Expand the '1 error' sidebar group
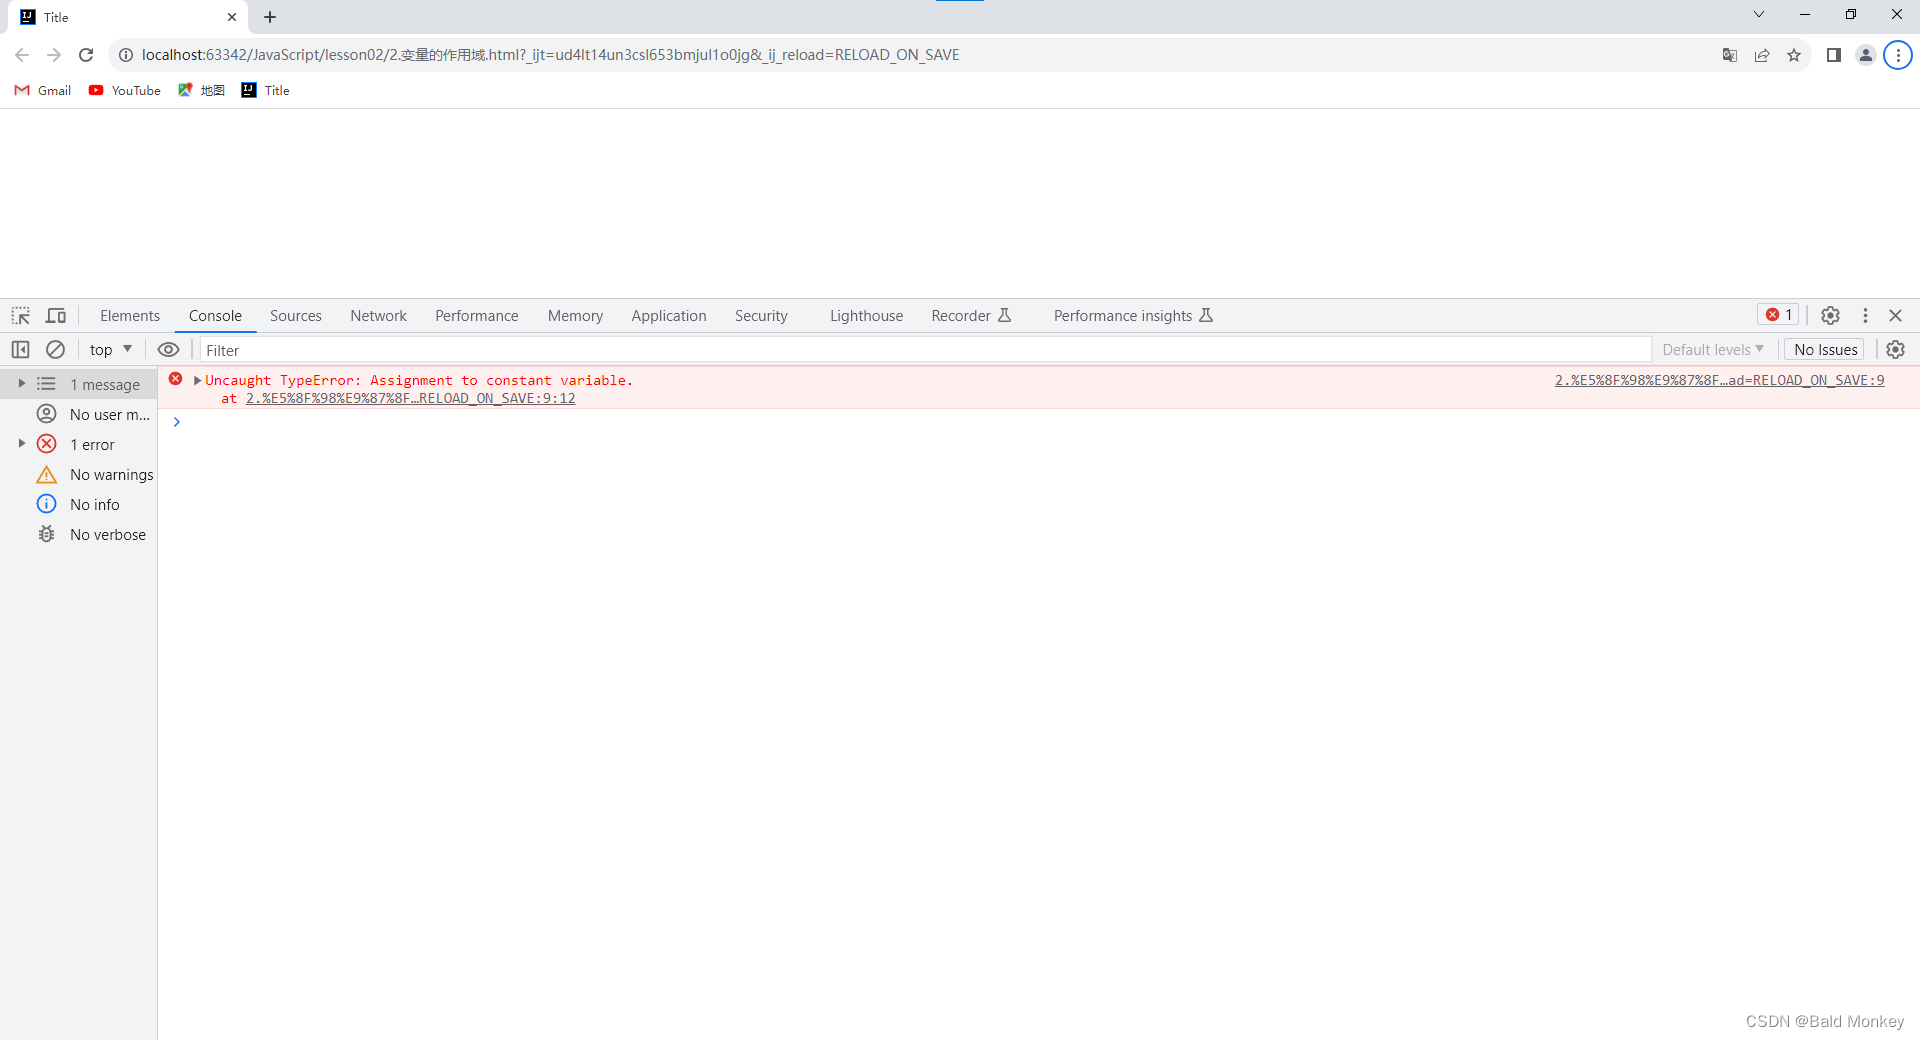Screen dimensions: 1920x1040 pyautogui.click(x=22, y=444)
